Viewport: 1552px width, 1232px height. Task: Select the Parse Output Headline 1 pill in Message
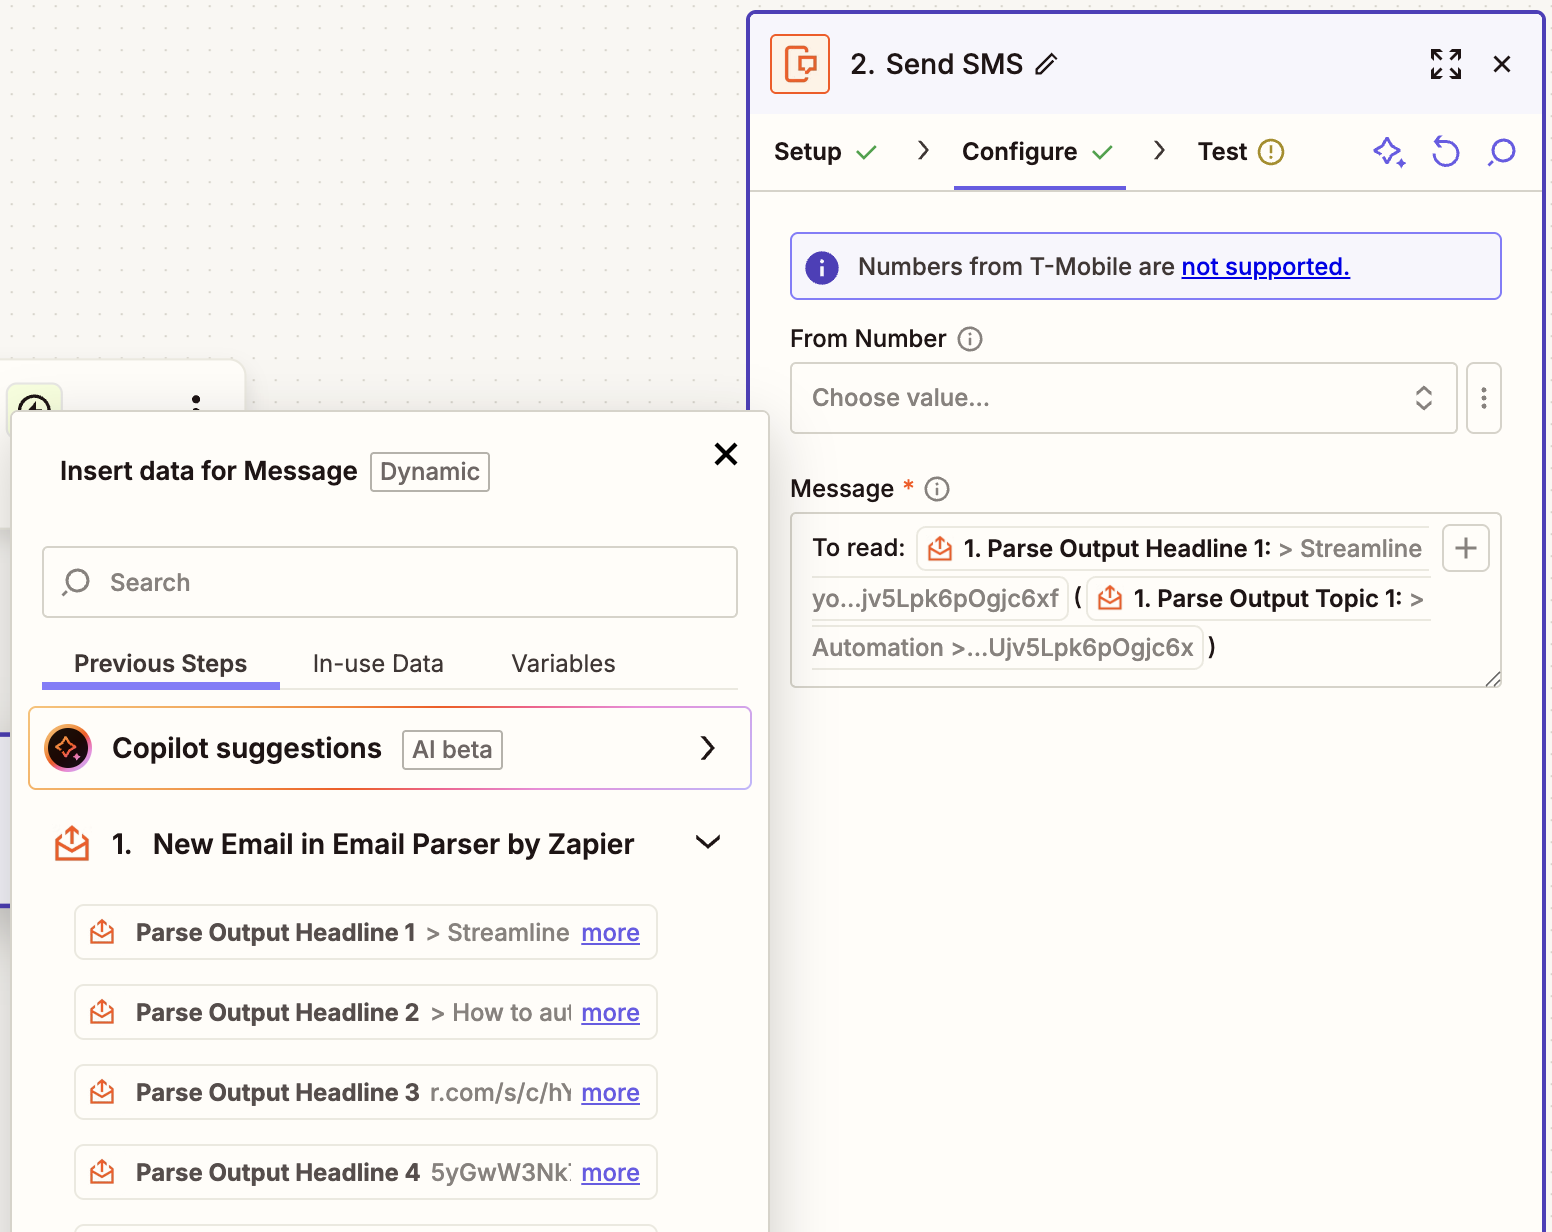coord(1174,548)
